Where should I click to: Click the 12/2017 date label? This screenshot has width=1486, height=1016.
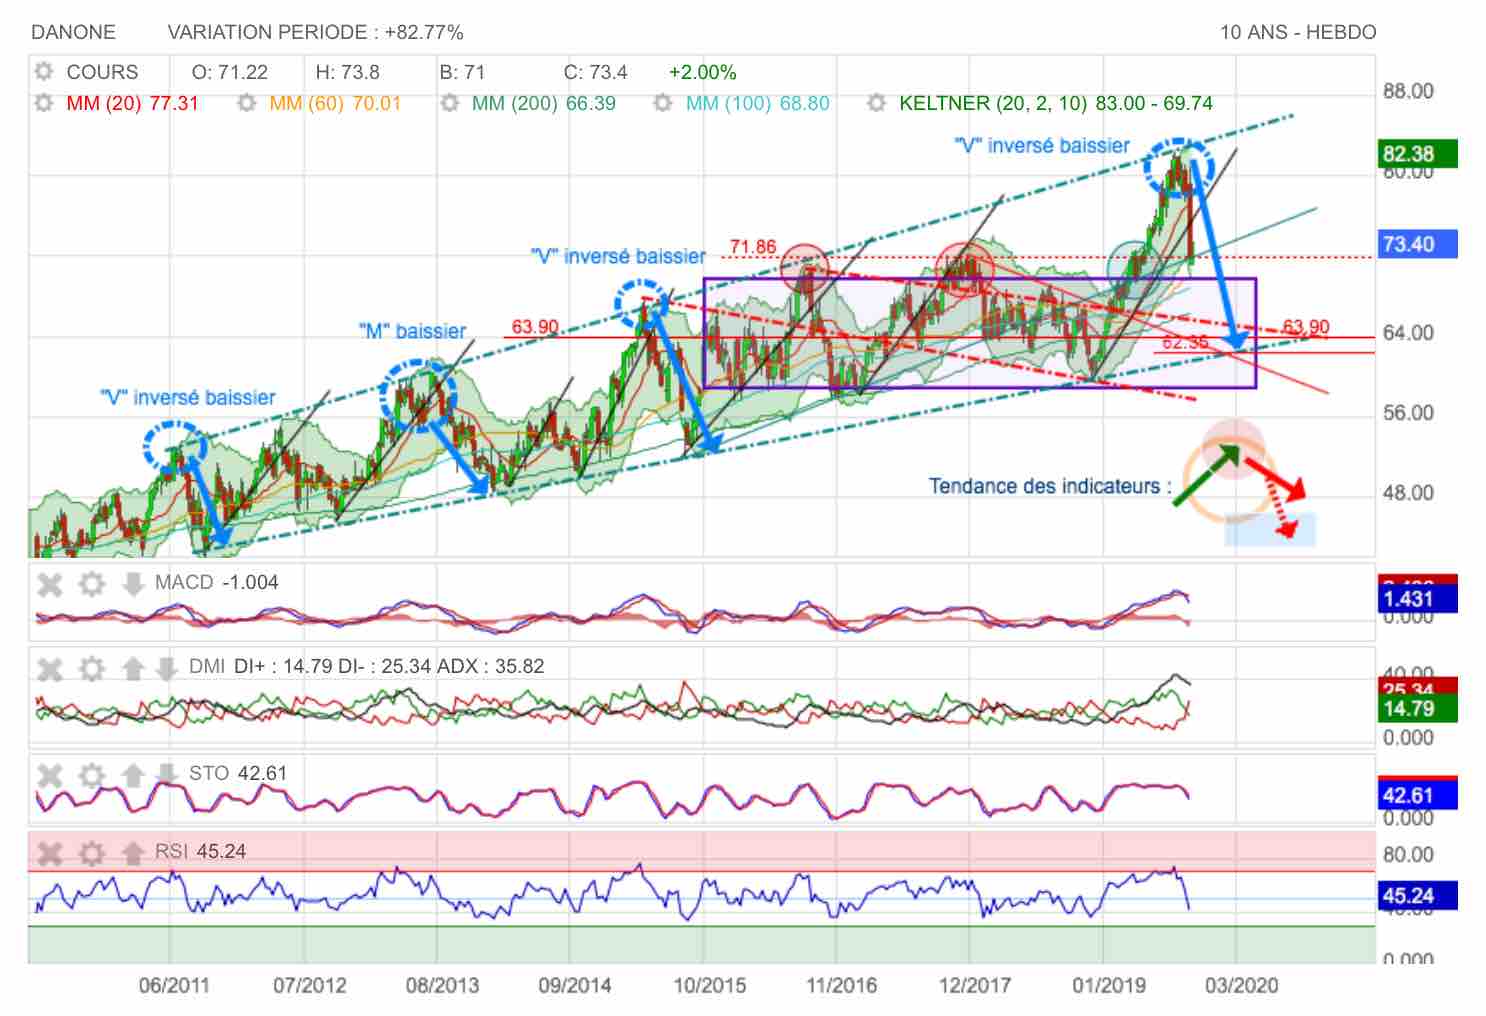(x=974, y=985)
